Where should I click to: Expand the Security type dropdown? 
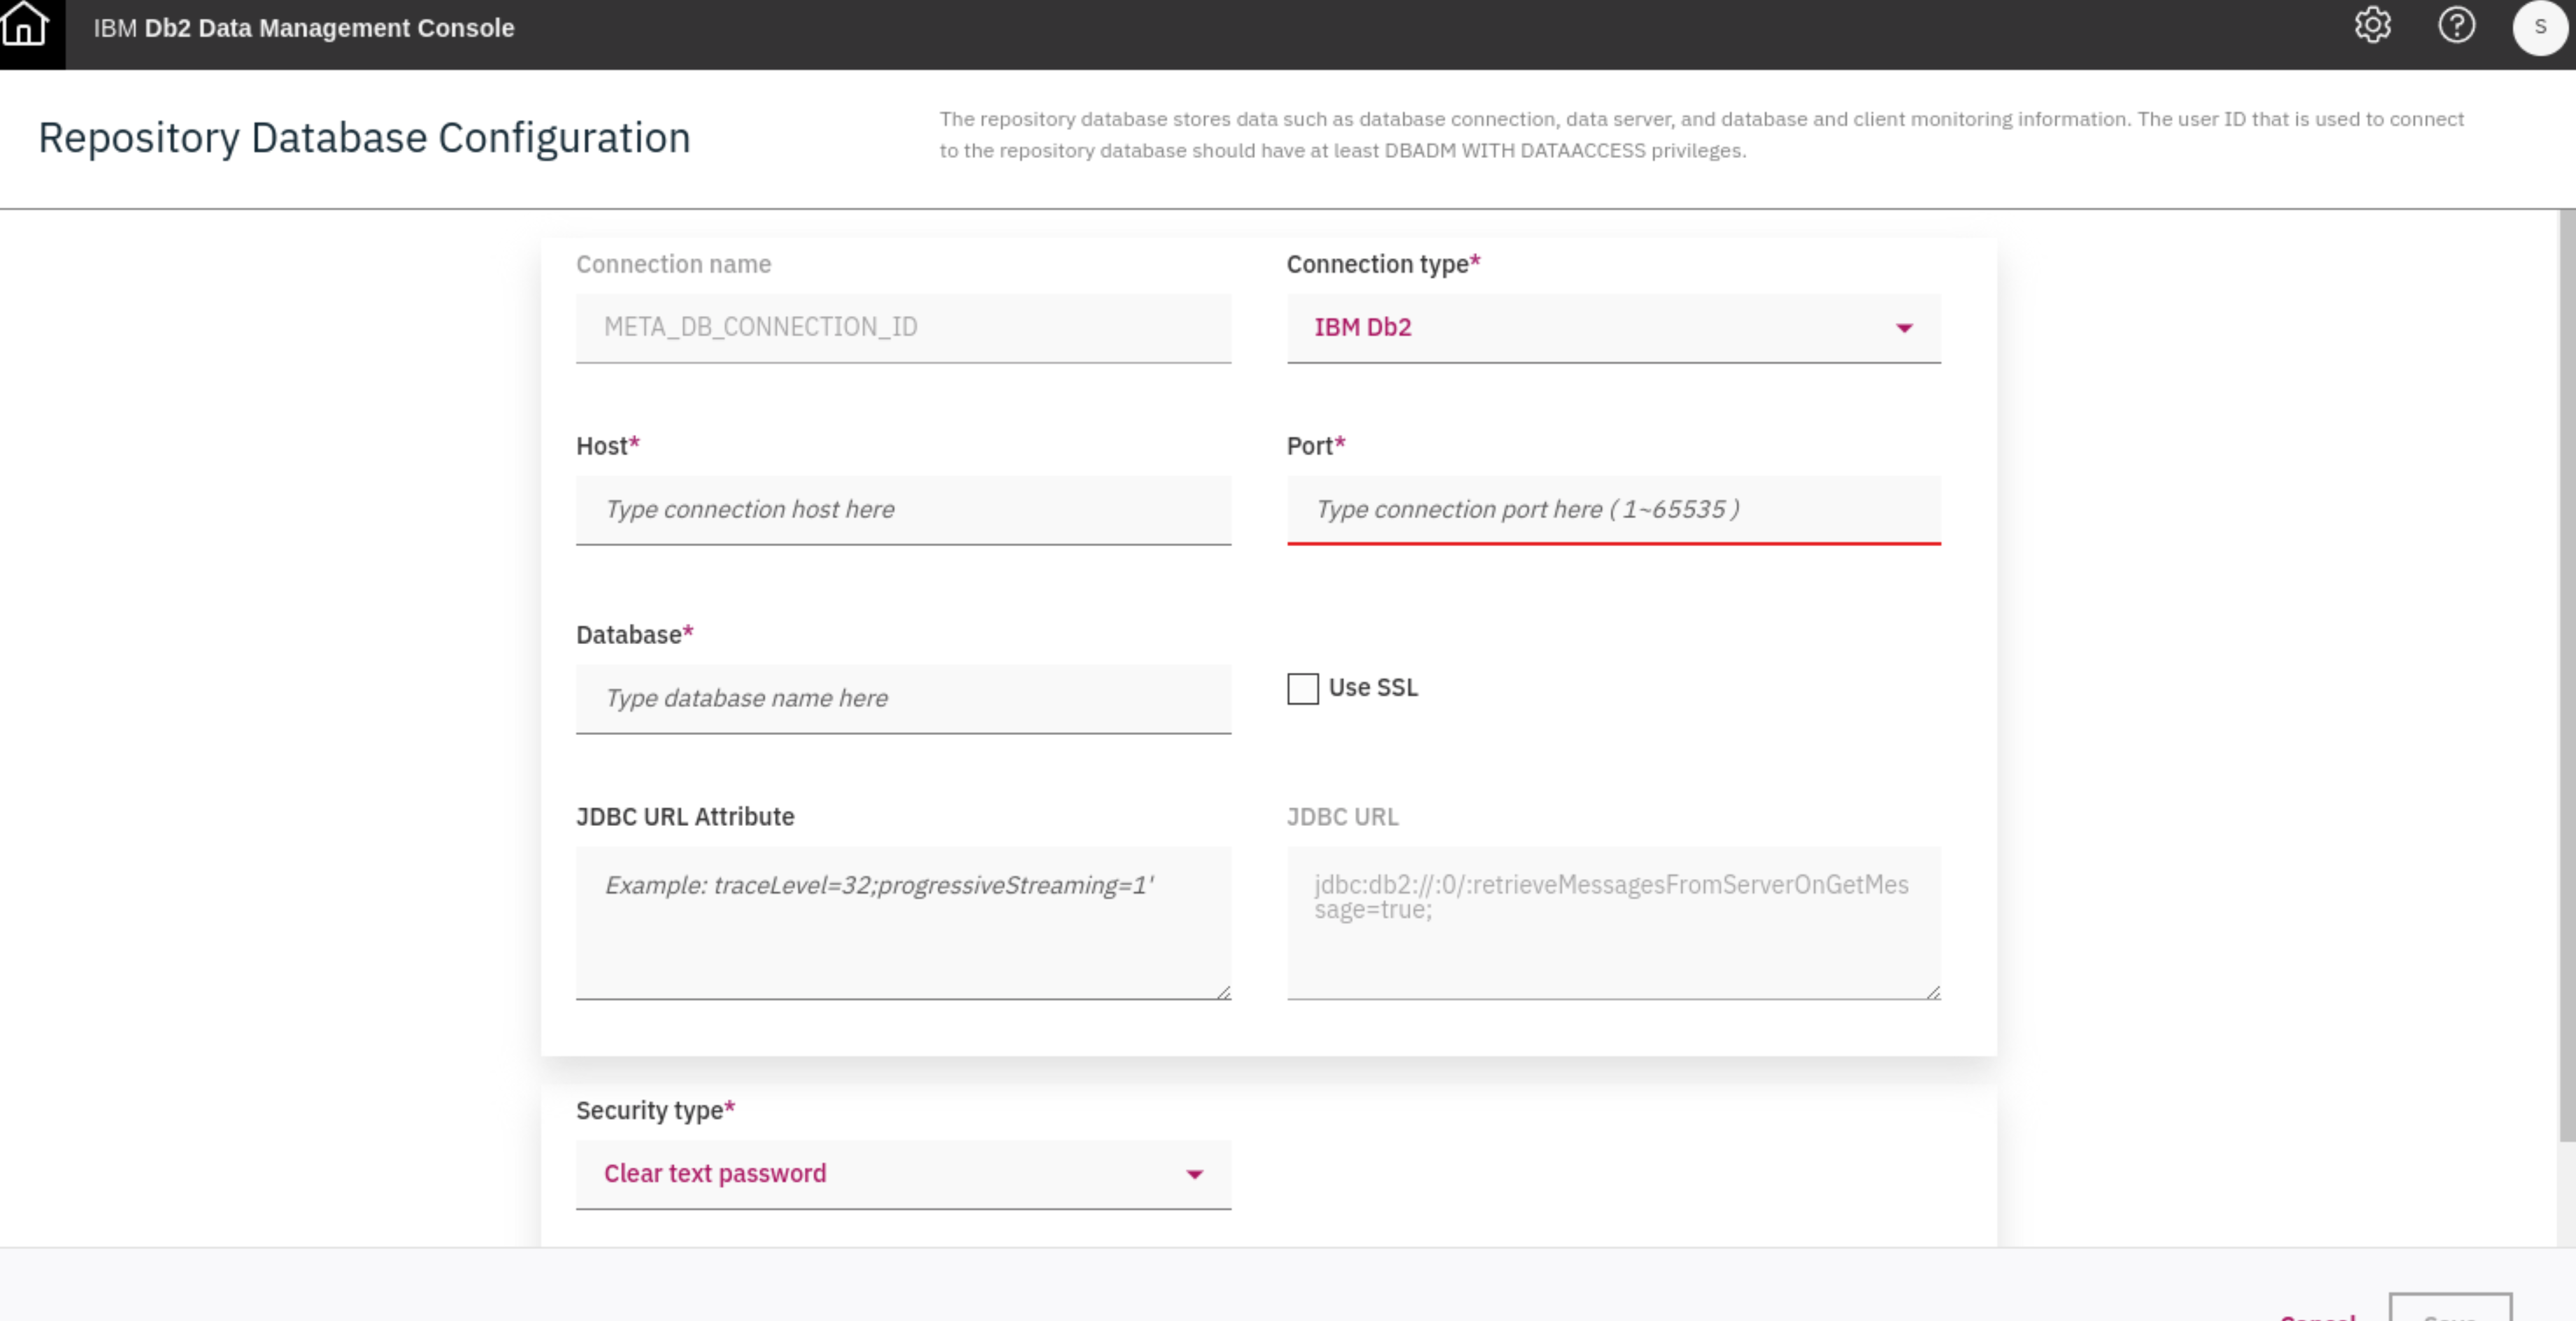pos(903,1174)
